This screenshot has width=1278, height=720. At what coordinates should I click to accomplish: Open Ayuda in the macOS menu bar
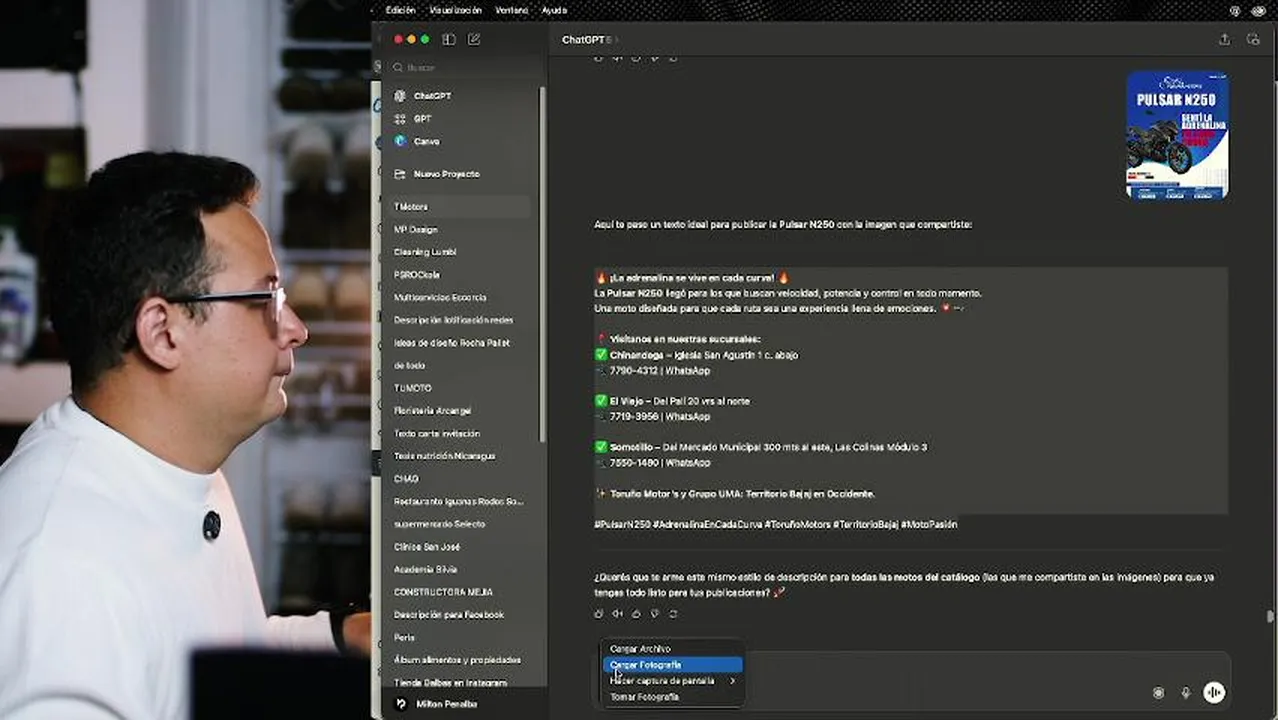pos(554,10)
